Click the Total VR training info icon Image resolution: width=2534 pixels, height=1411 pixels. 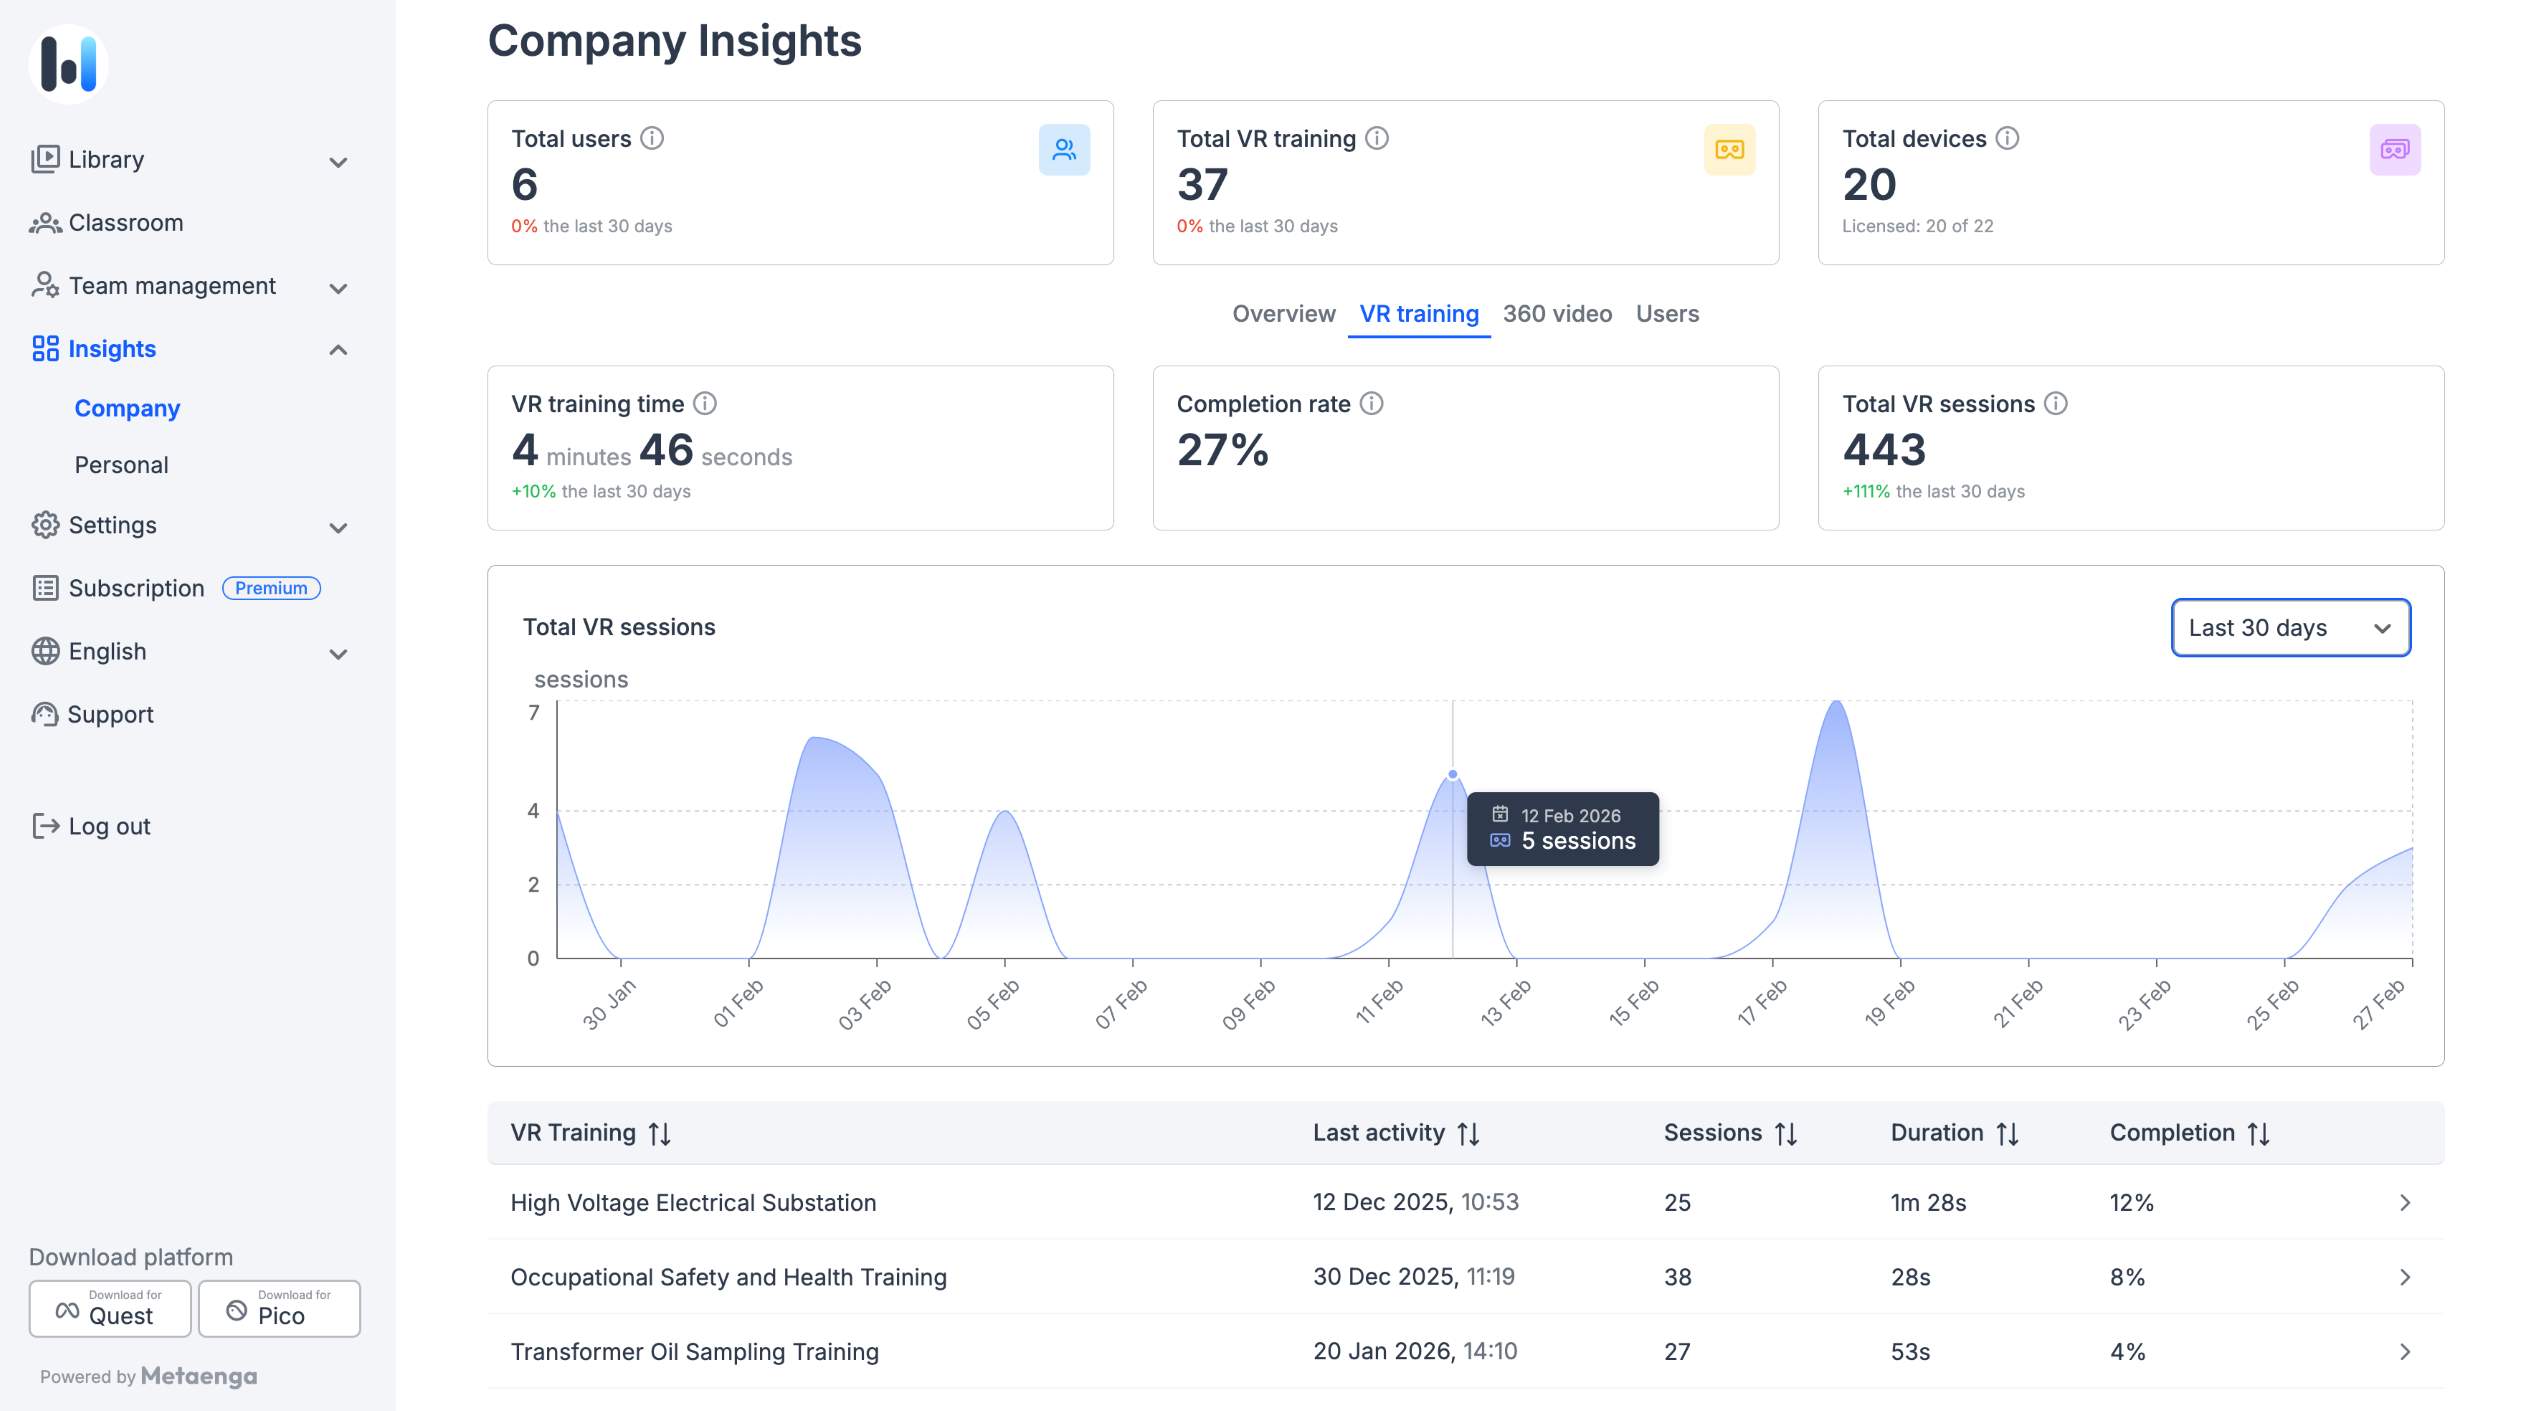[x=1377, y=138]
